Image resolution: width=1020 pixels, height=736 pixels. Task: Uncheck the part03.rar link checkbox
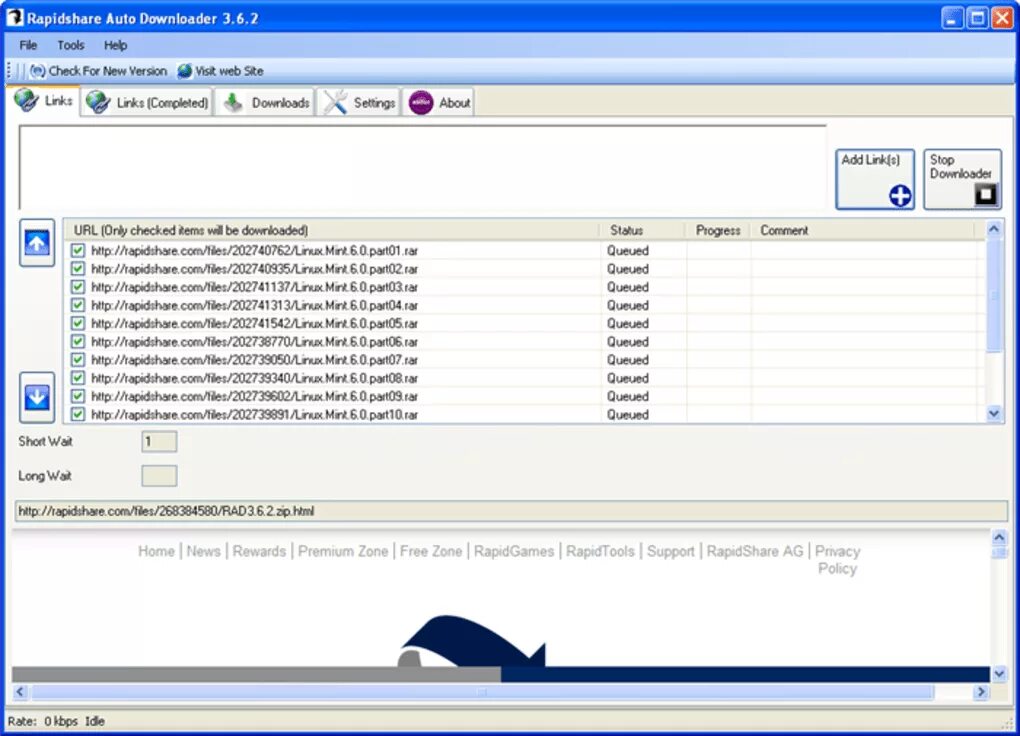point(77,287)
